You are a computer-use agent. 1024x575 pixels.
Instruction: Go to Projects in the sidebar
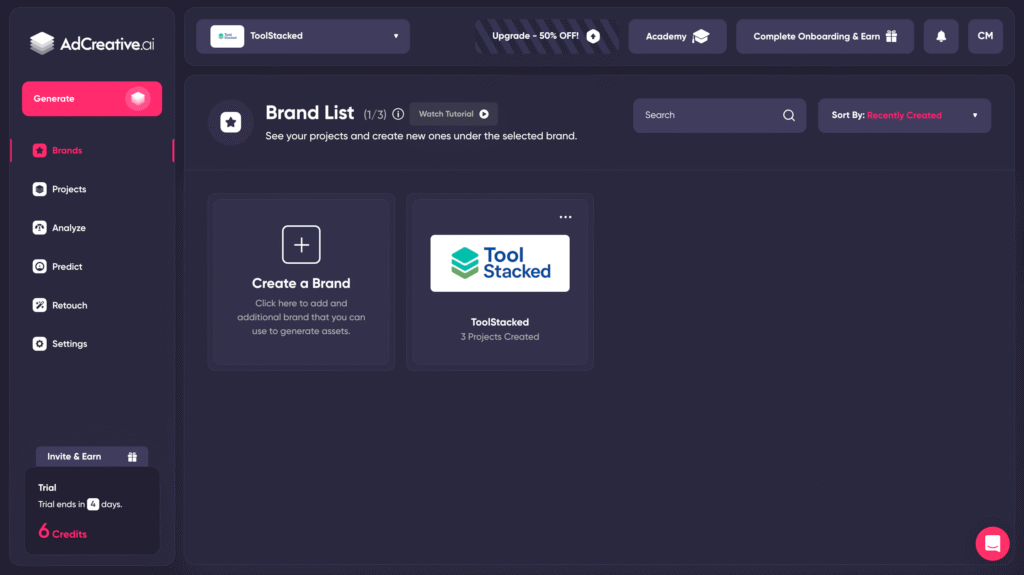(69, 189)
